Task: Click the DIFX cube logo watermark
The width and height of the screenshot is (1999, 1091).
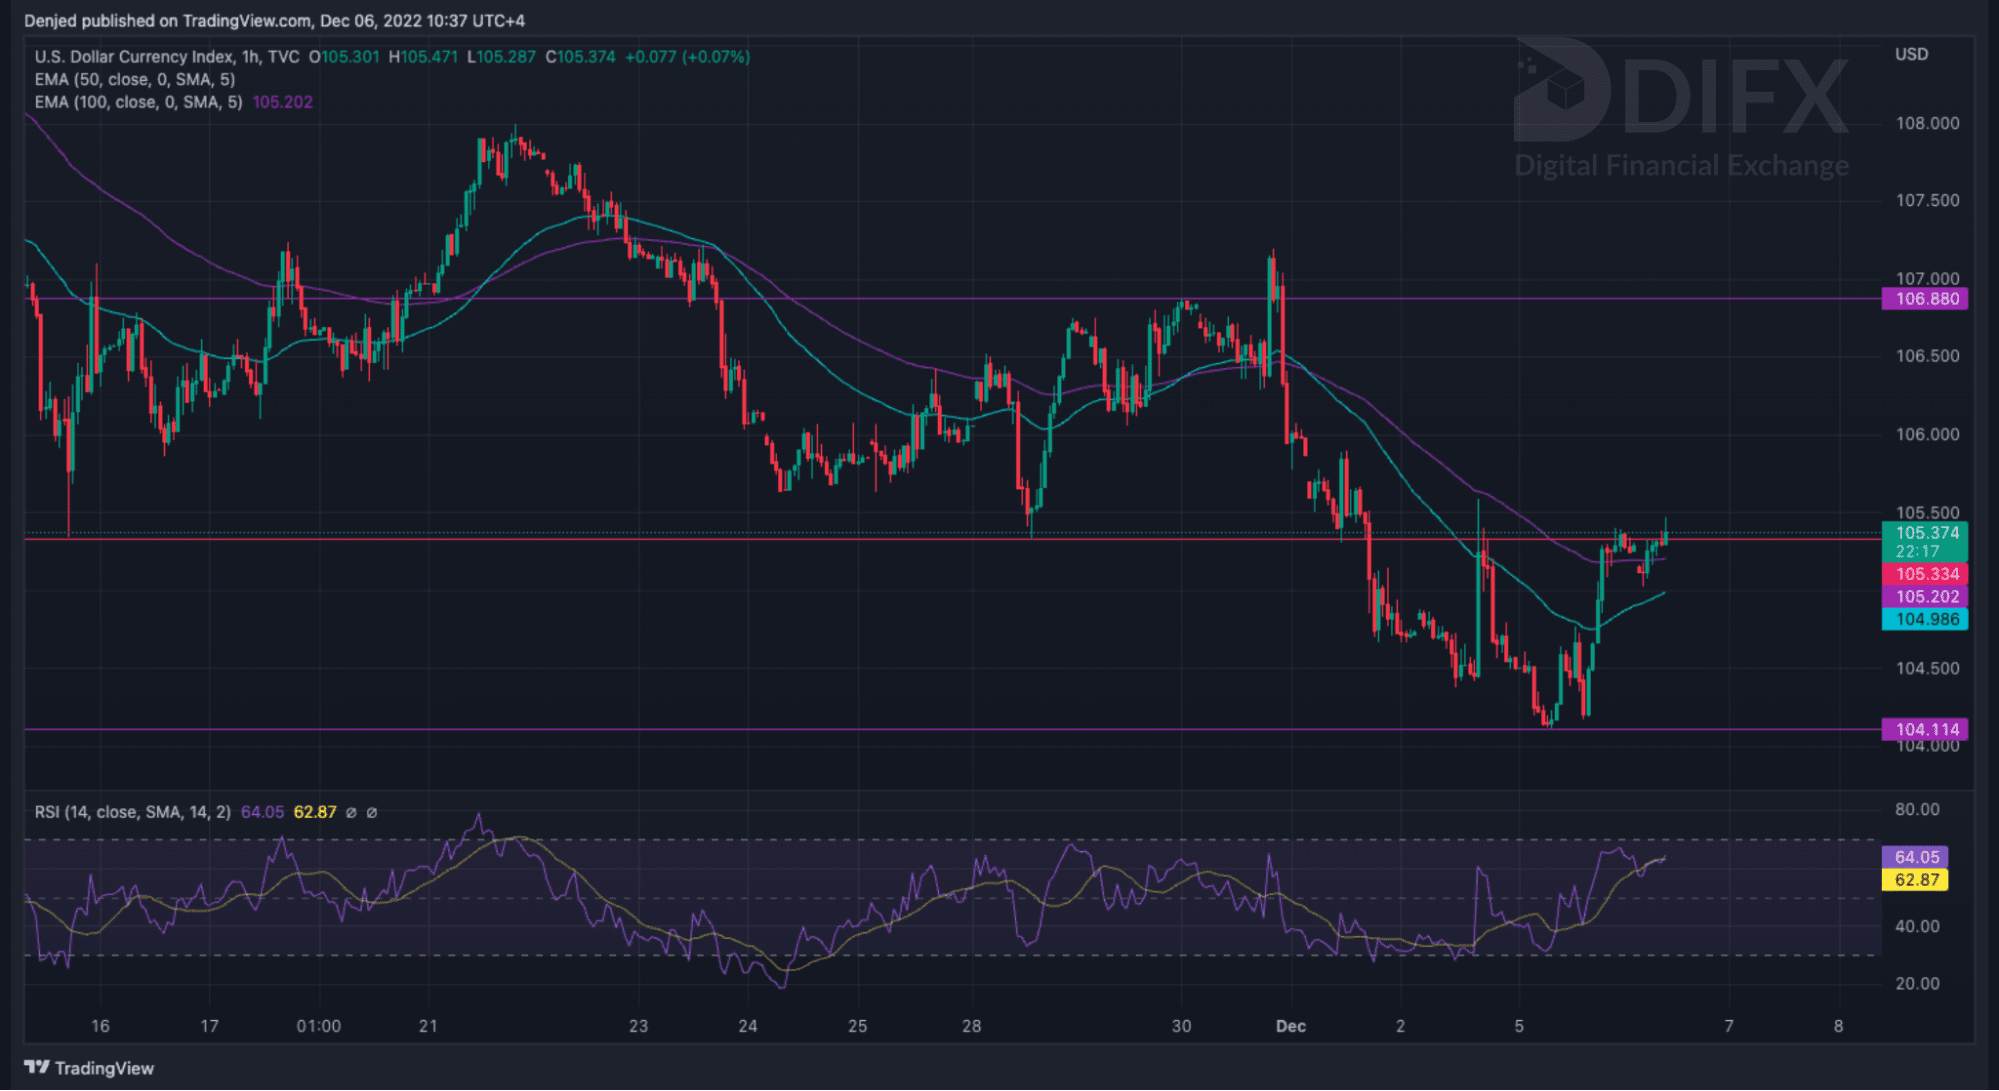Action: pyautogui.click(x=1562, y=92)
